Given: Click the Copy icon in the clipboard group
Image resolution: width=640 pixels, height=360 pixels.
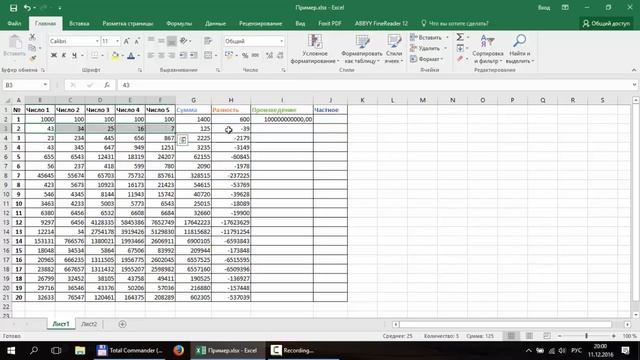Looking at the screenshot, I should 32,48.
